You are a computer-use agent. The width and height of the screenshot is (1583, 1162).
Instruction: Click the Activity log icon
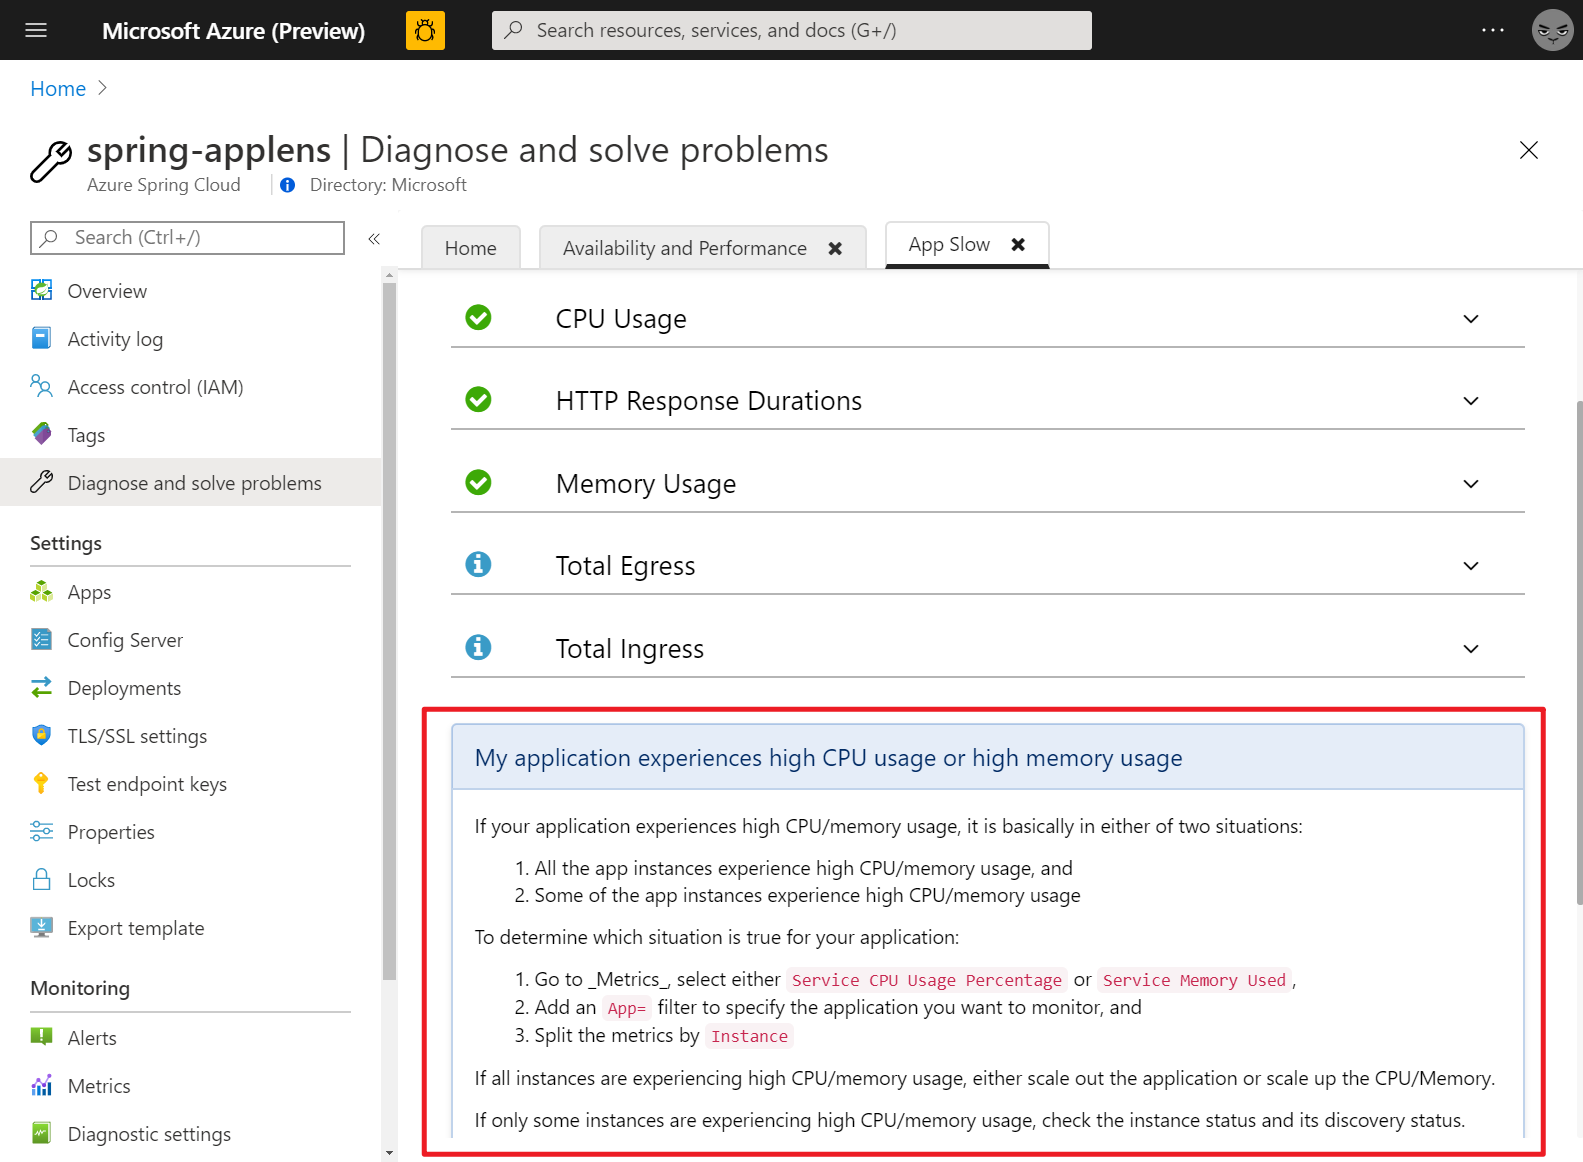[41, 338]
